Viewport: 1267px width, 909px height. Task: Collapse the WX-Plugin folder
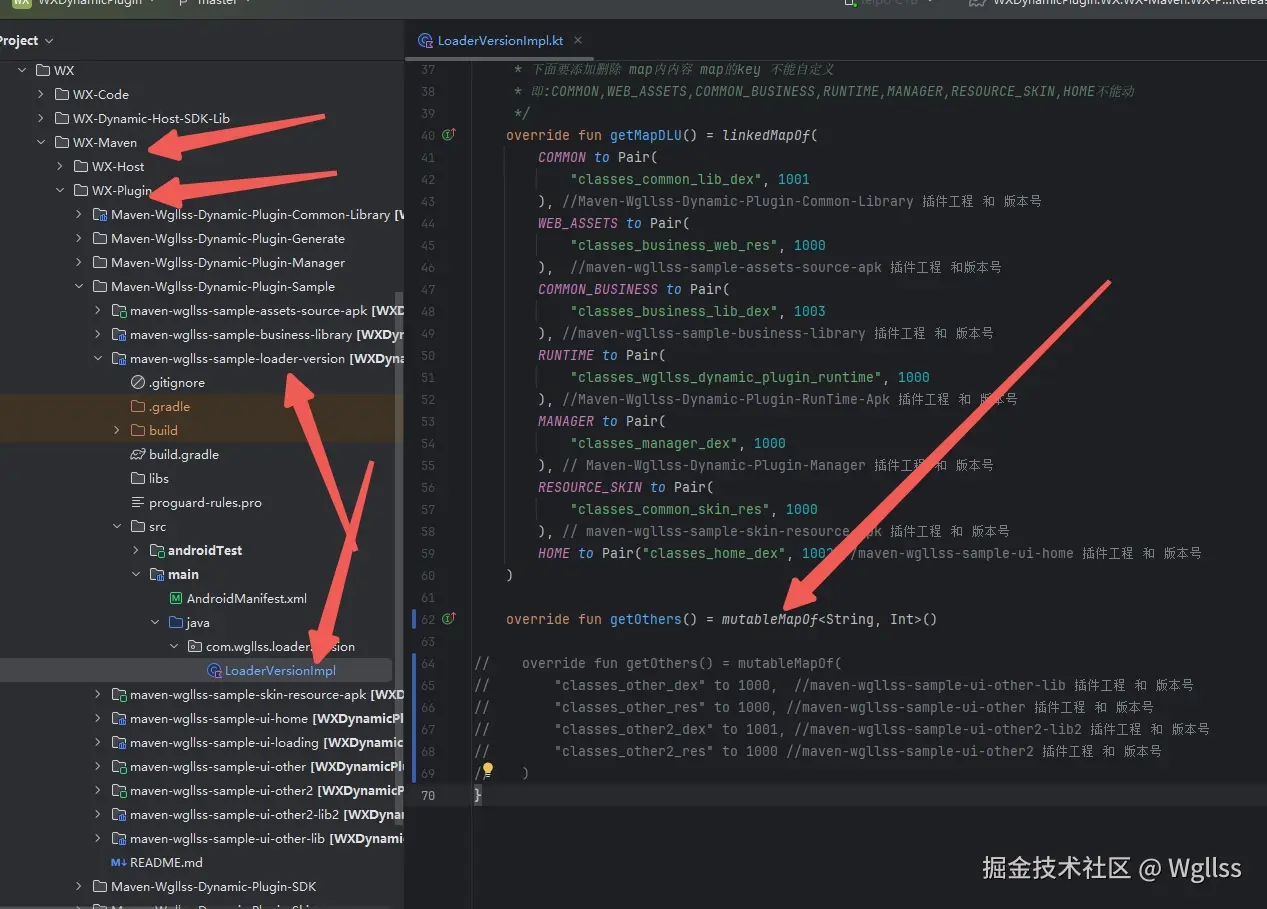click(60, 191)
